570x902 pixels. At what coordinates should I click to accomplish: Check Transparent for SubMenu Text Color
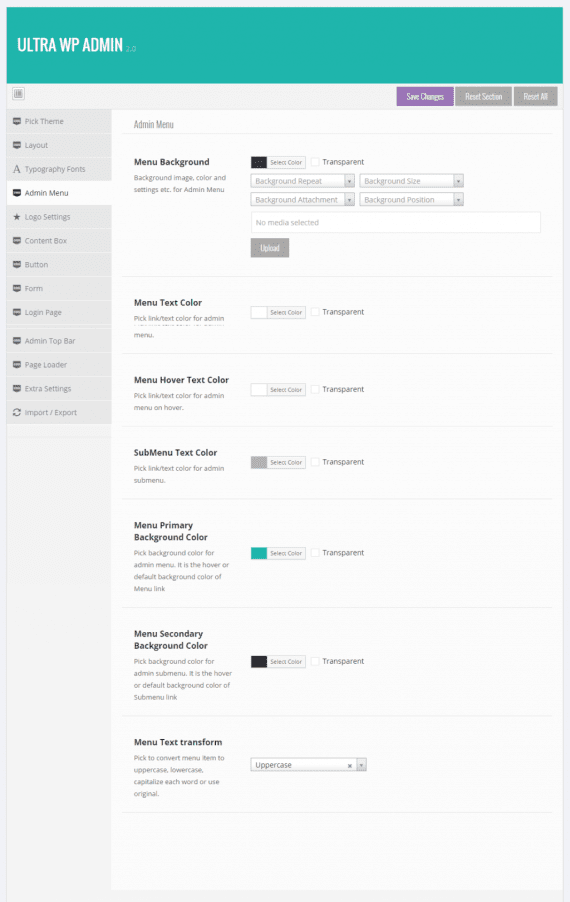pyautogui.click(x=315, y=462)
